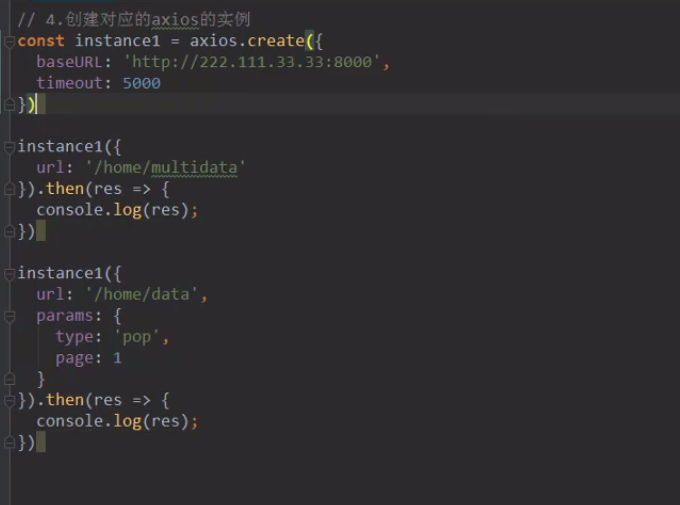
Task: Click the 'url' key before '/home/multidata'
Action: 50,168
